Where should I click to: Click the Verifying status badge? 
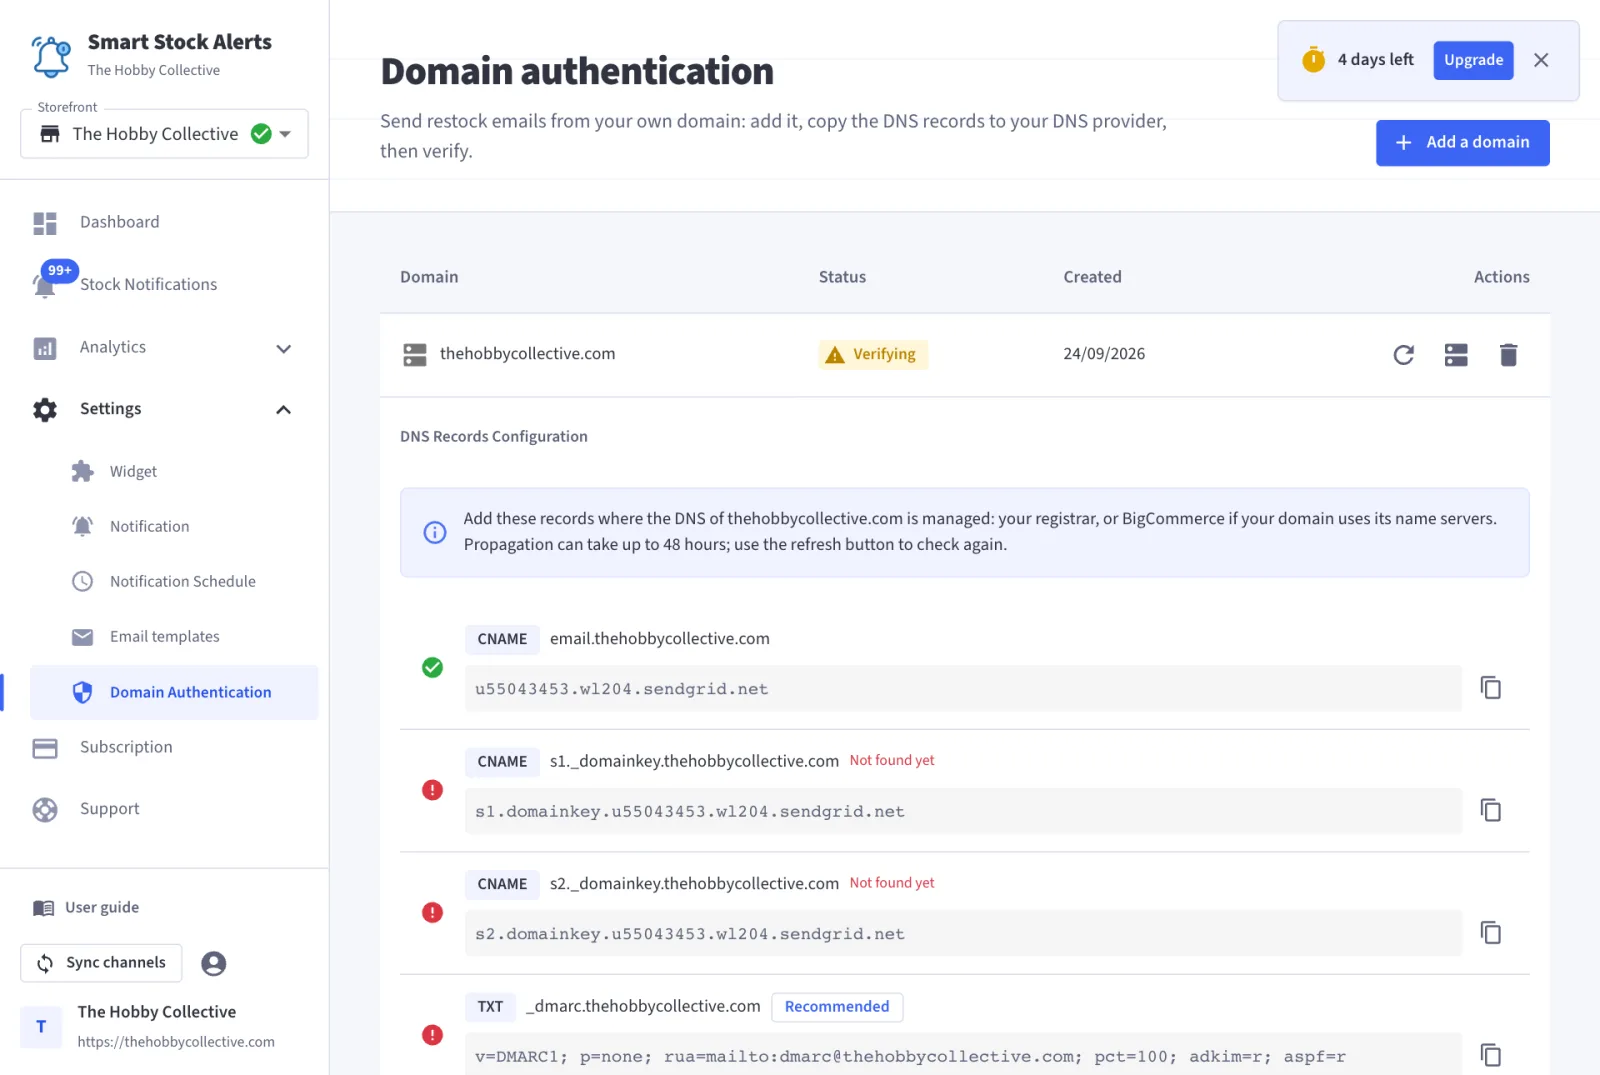873,354
